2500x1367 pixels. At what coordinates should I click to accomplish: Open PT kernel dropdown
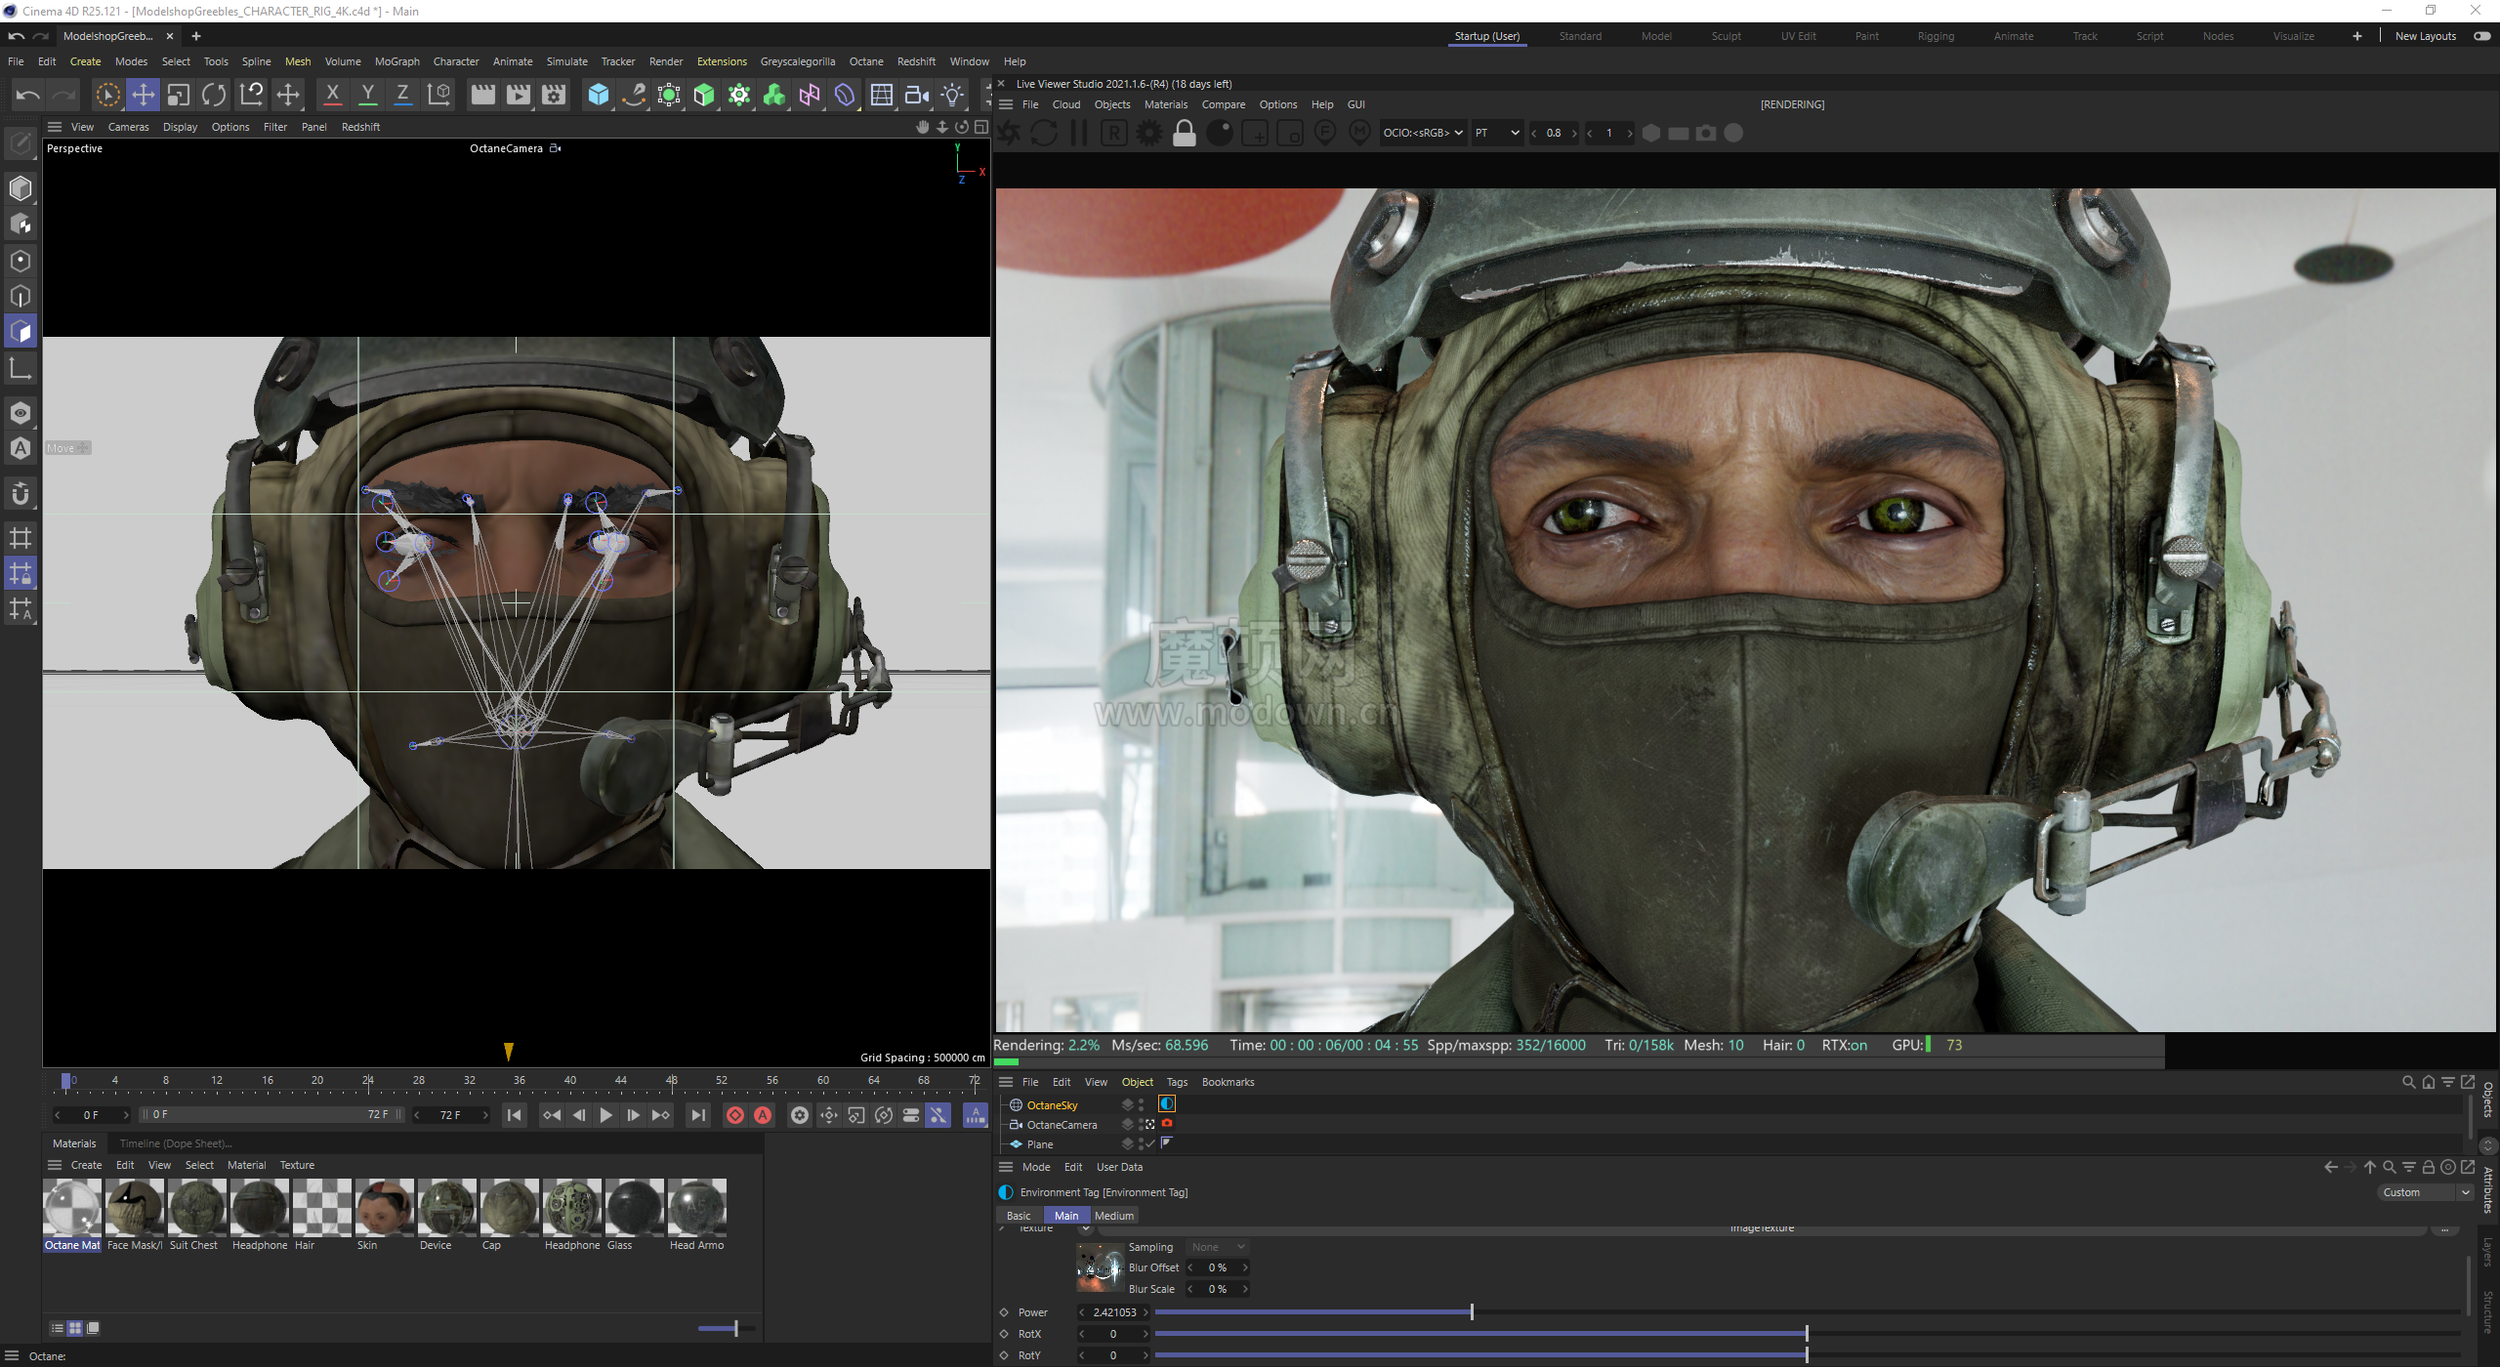tap(1497, 133)
